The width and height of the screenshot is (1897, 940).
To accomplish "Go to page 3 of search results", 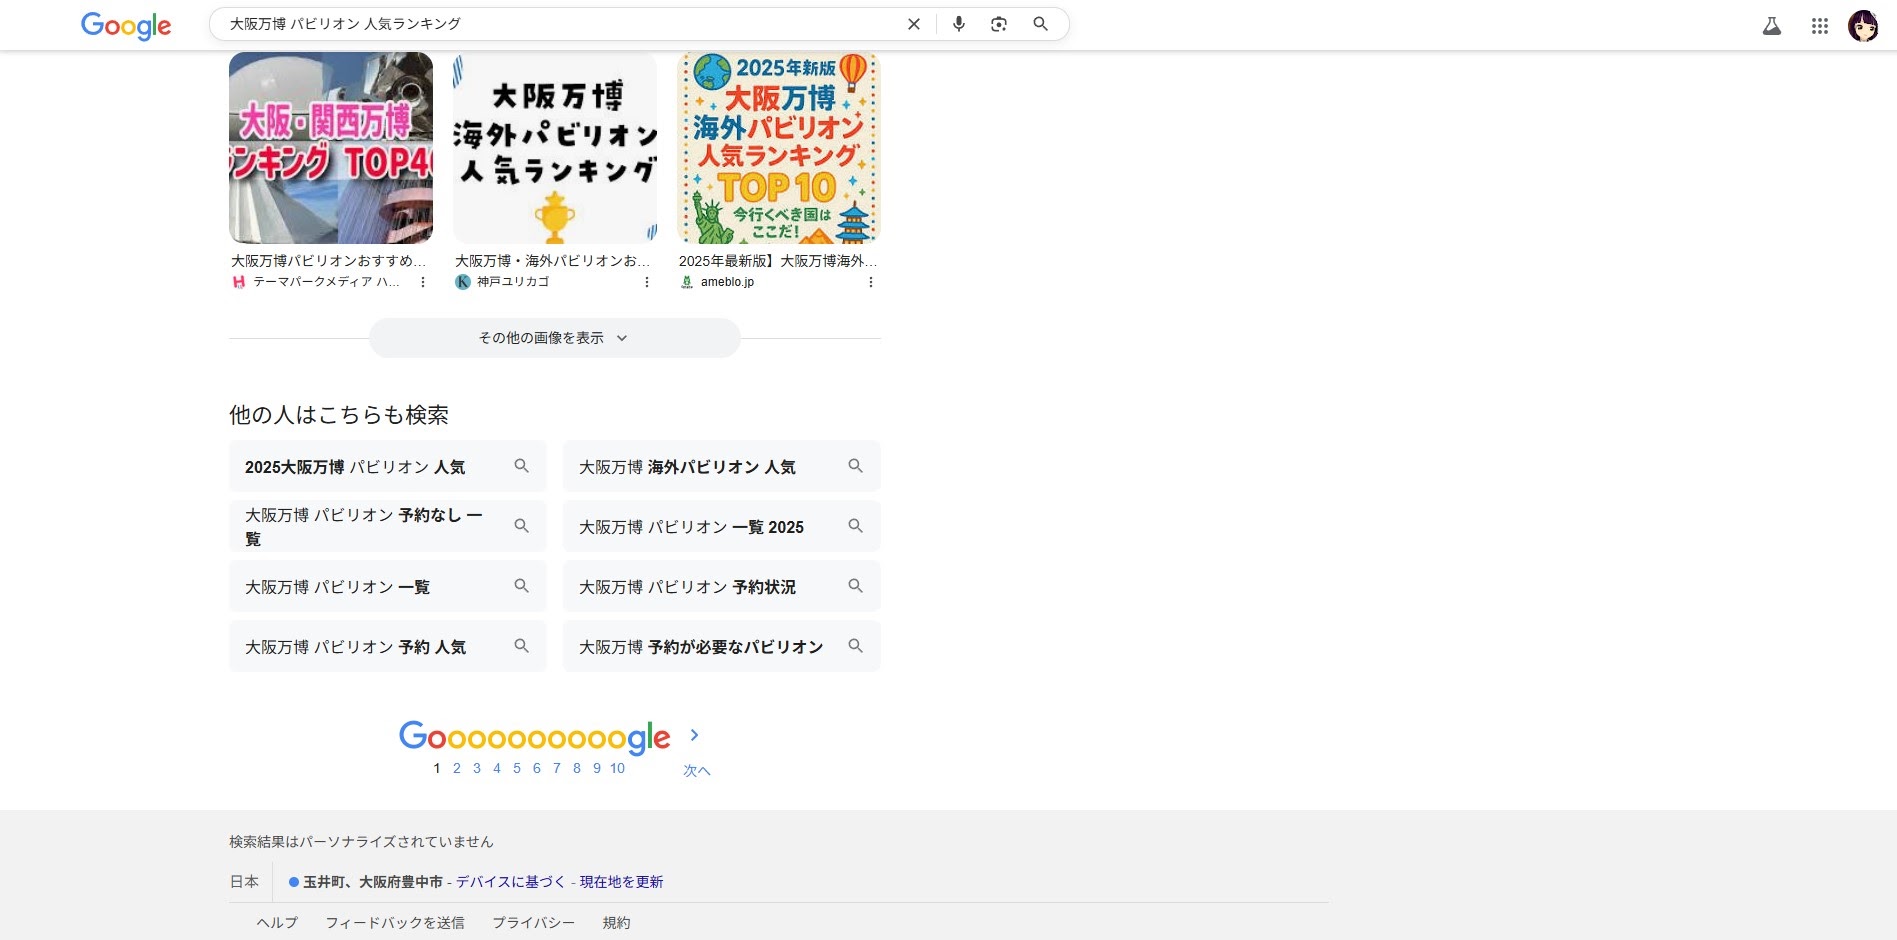I will click(476, 768).
